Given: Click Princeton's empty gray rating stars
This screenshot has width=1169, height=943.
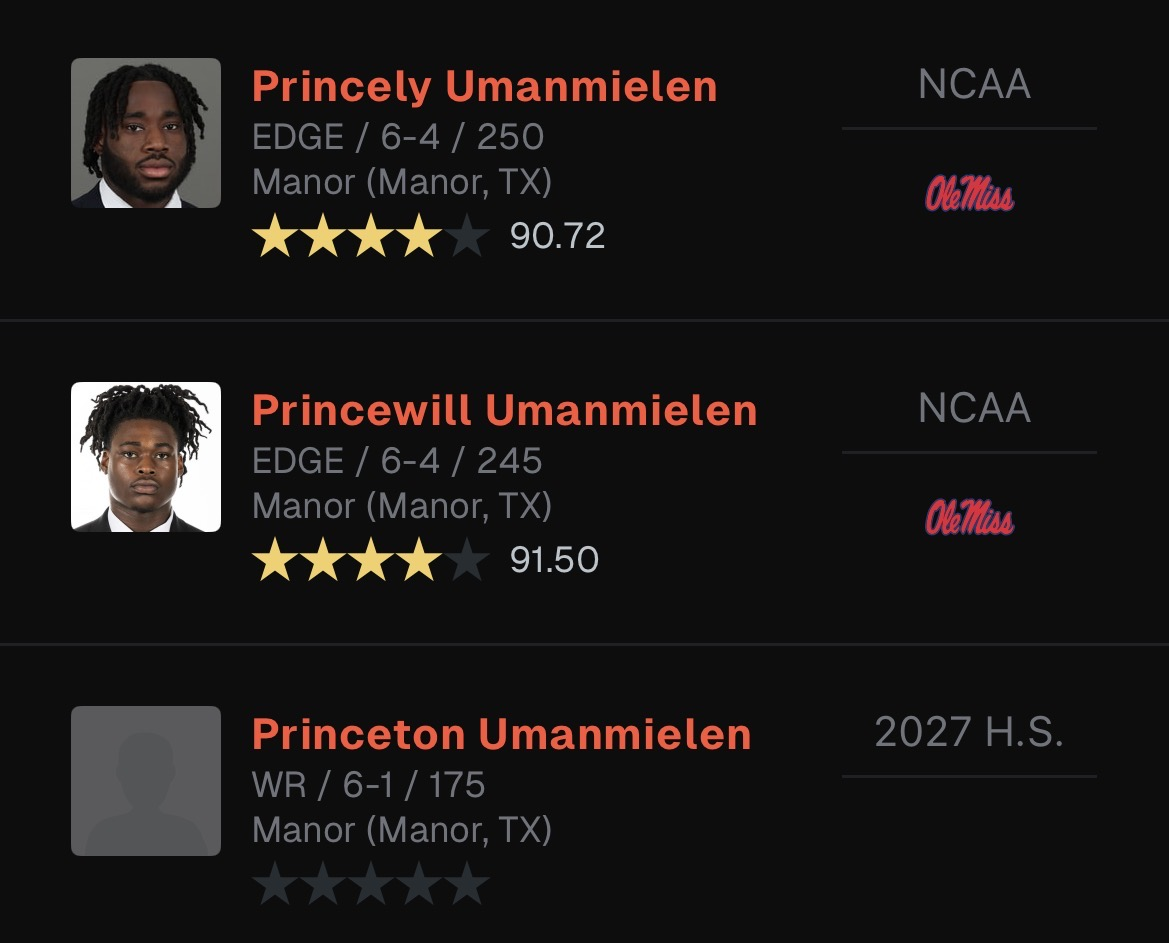Looking at the screenshot, I should 370,885.
